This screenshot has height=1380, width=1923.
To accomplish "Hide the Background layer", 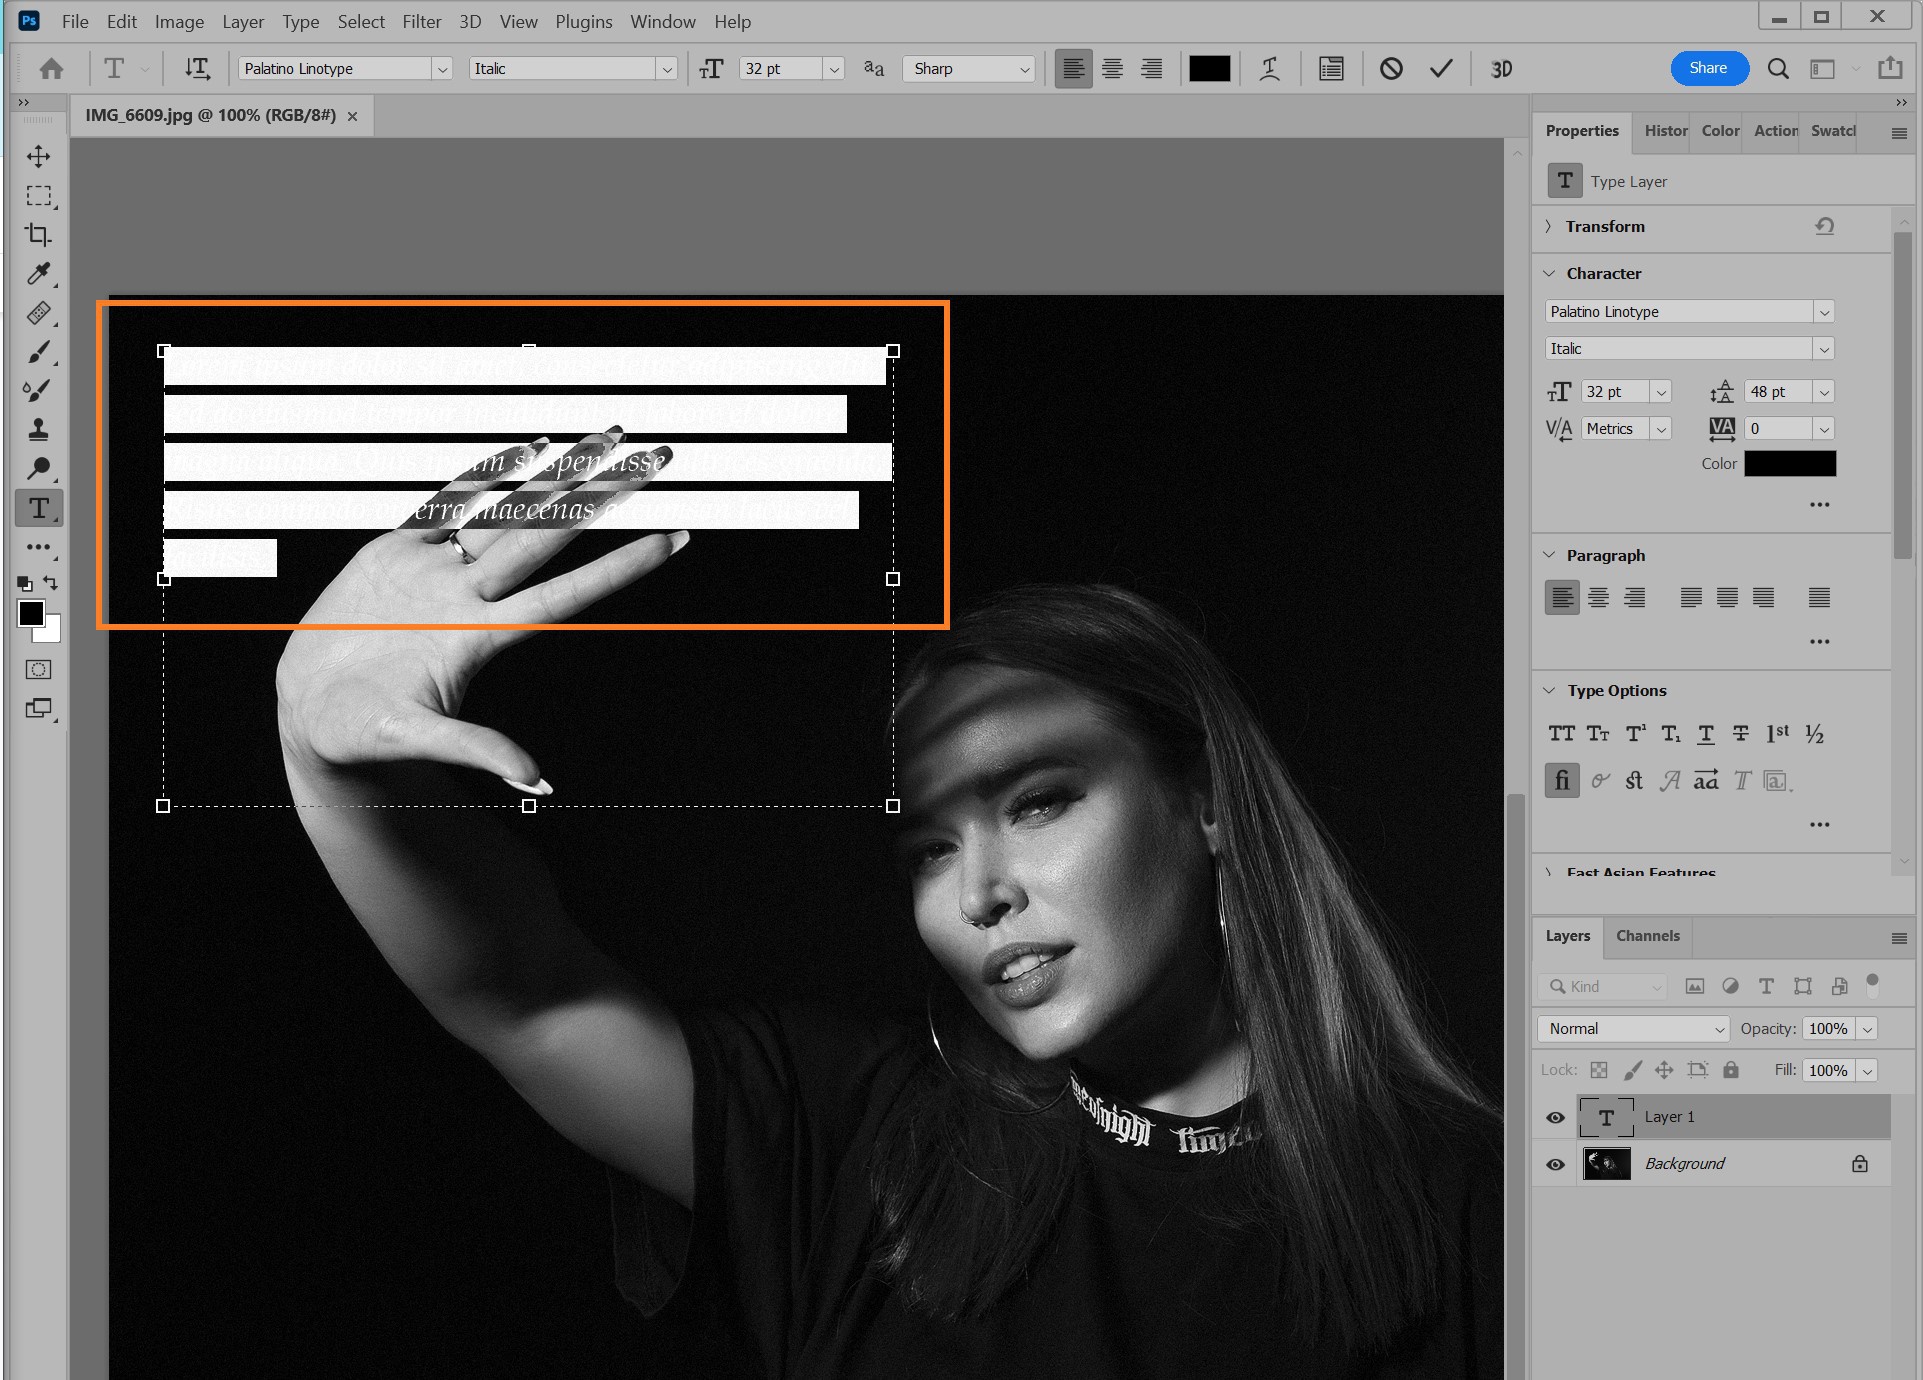I will (x=1554, y=1163).
